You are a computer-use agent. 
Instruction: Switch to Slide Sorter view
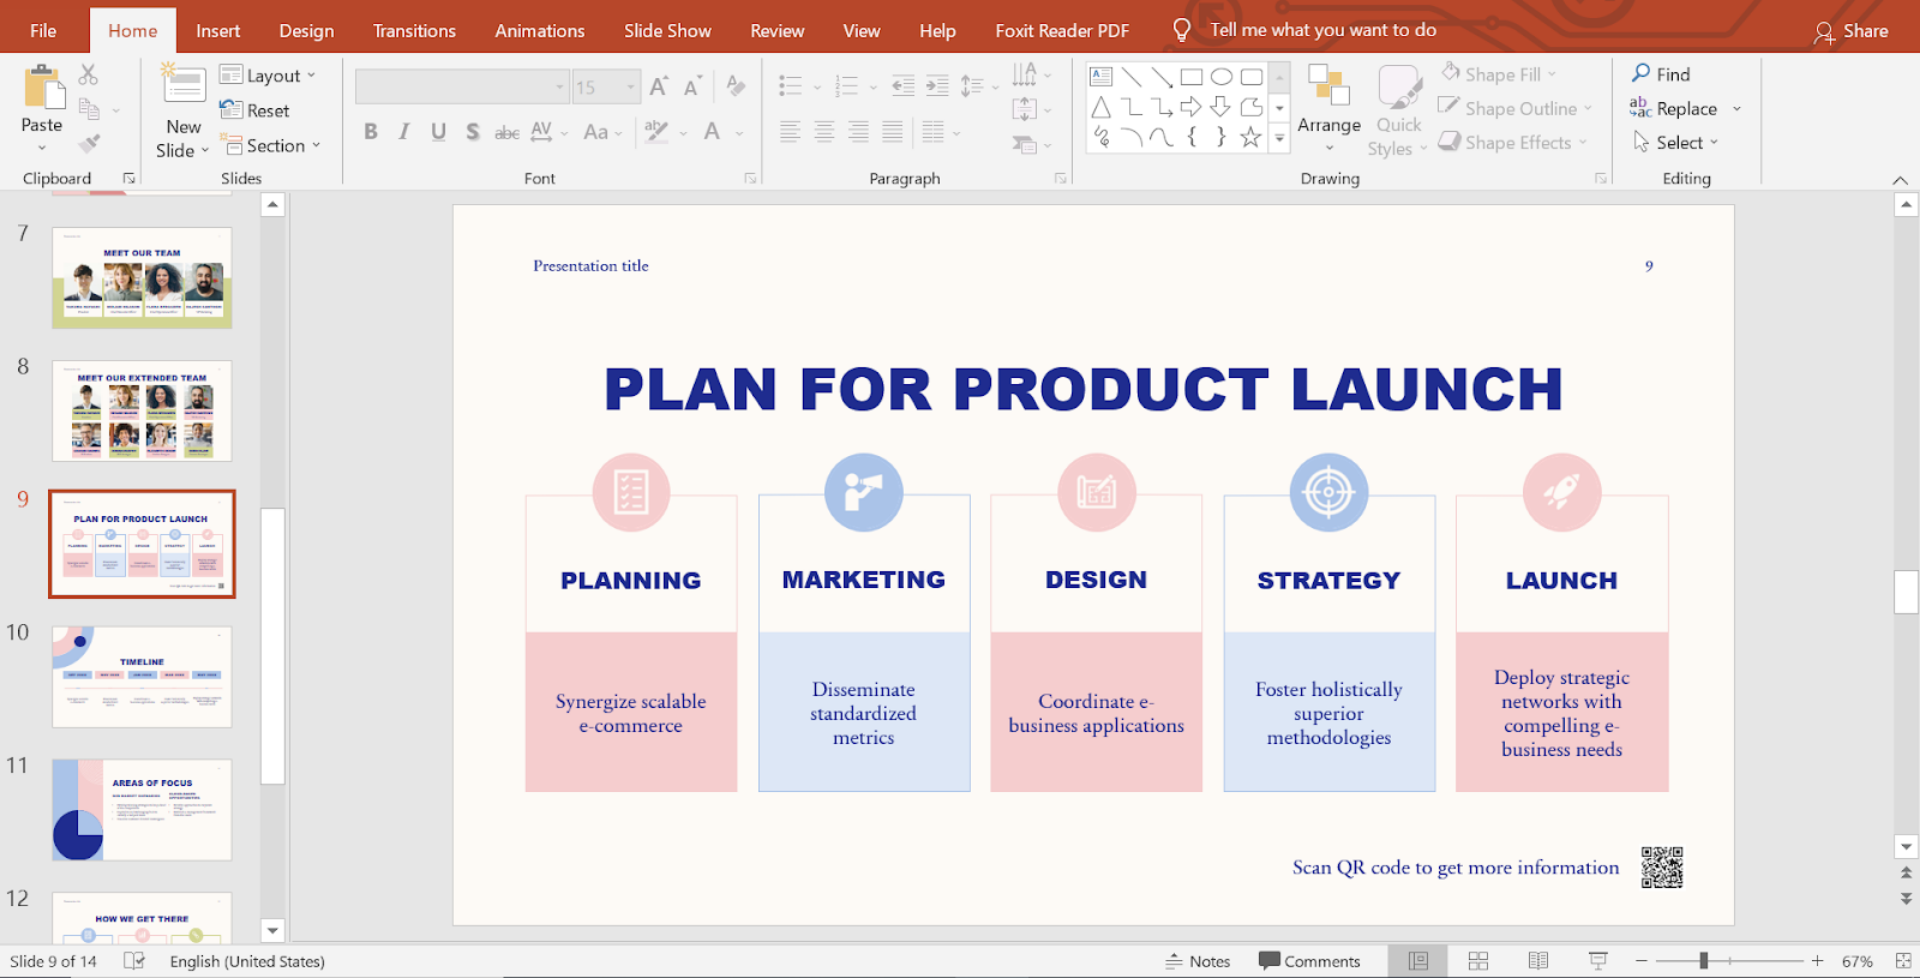coord(1478,961)
